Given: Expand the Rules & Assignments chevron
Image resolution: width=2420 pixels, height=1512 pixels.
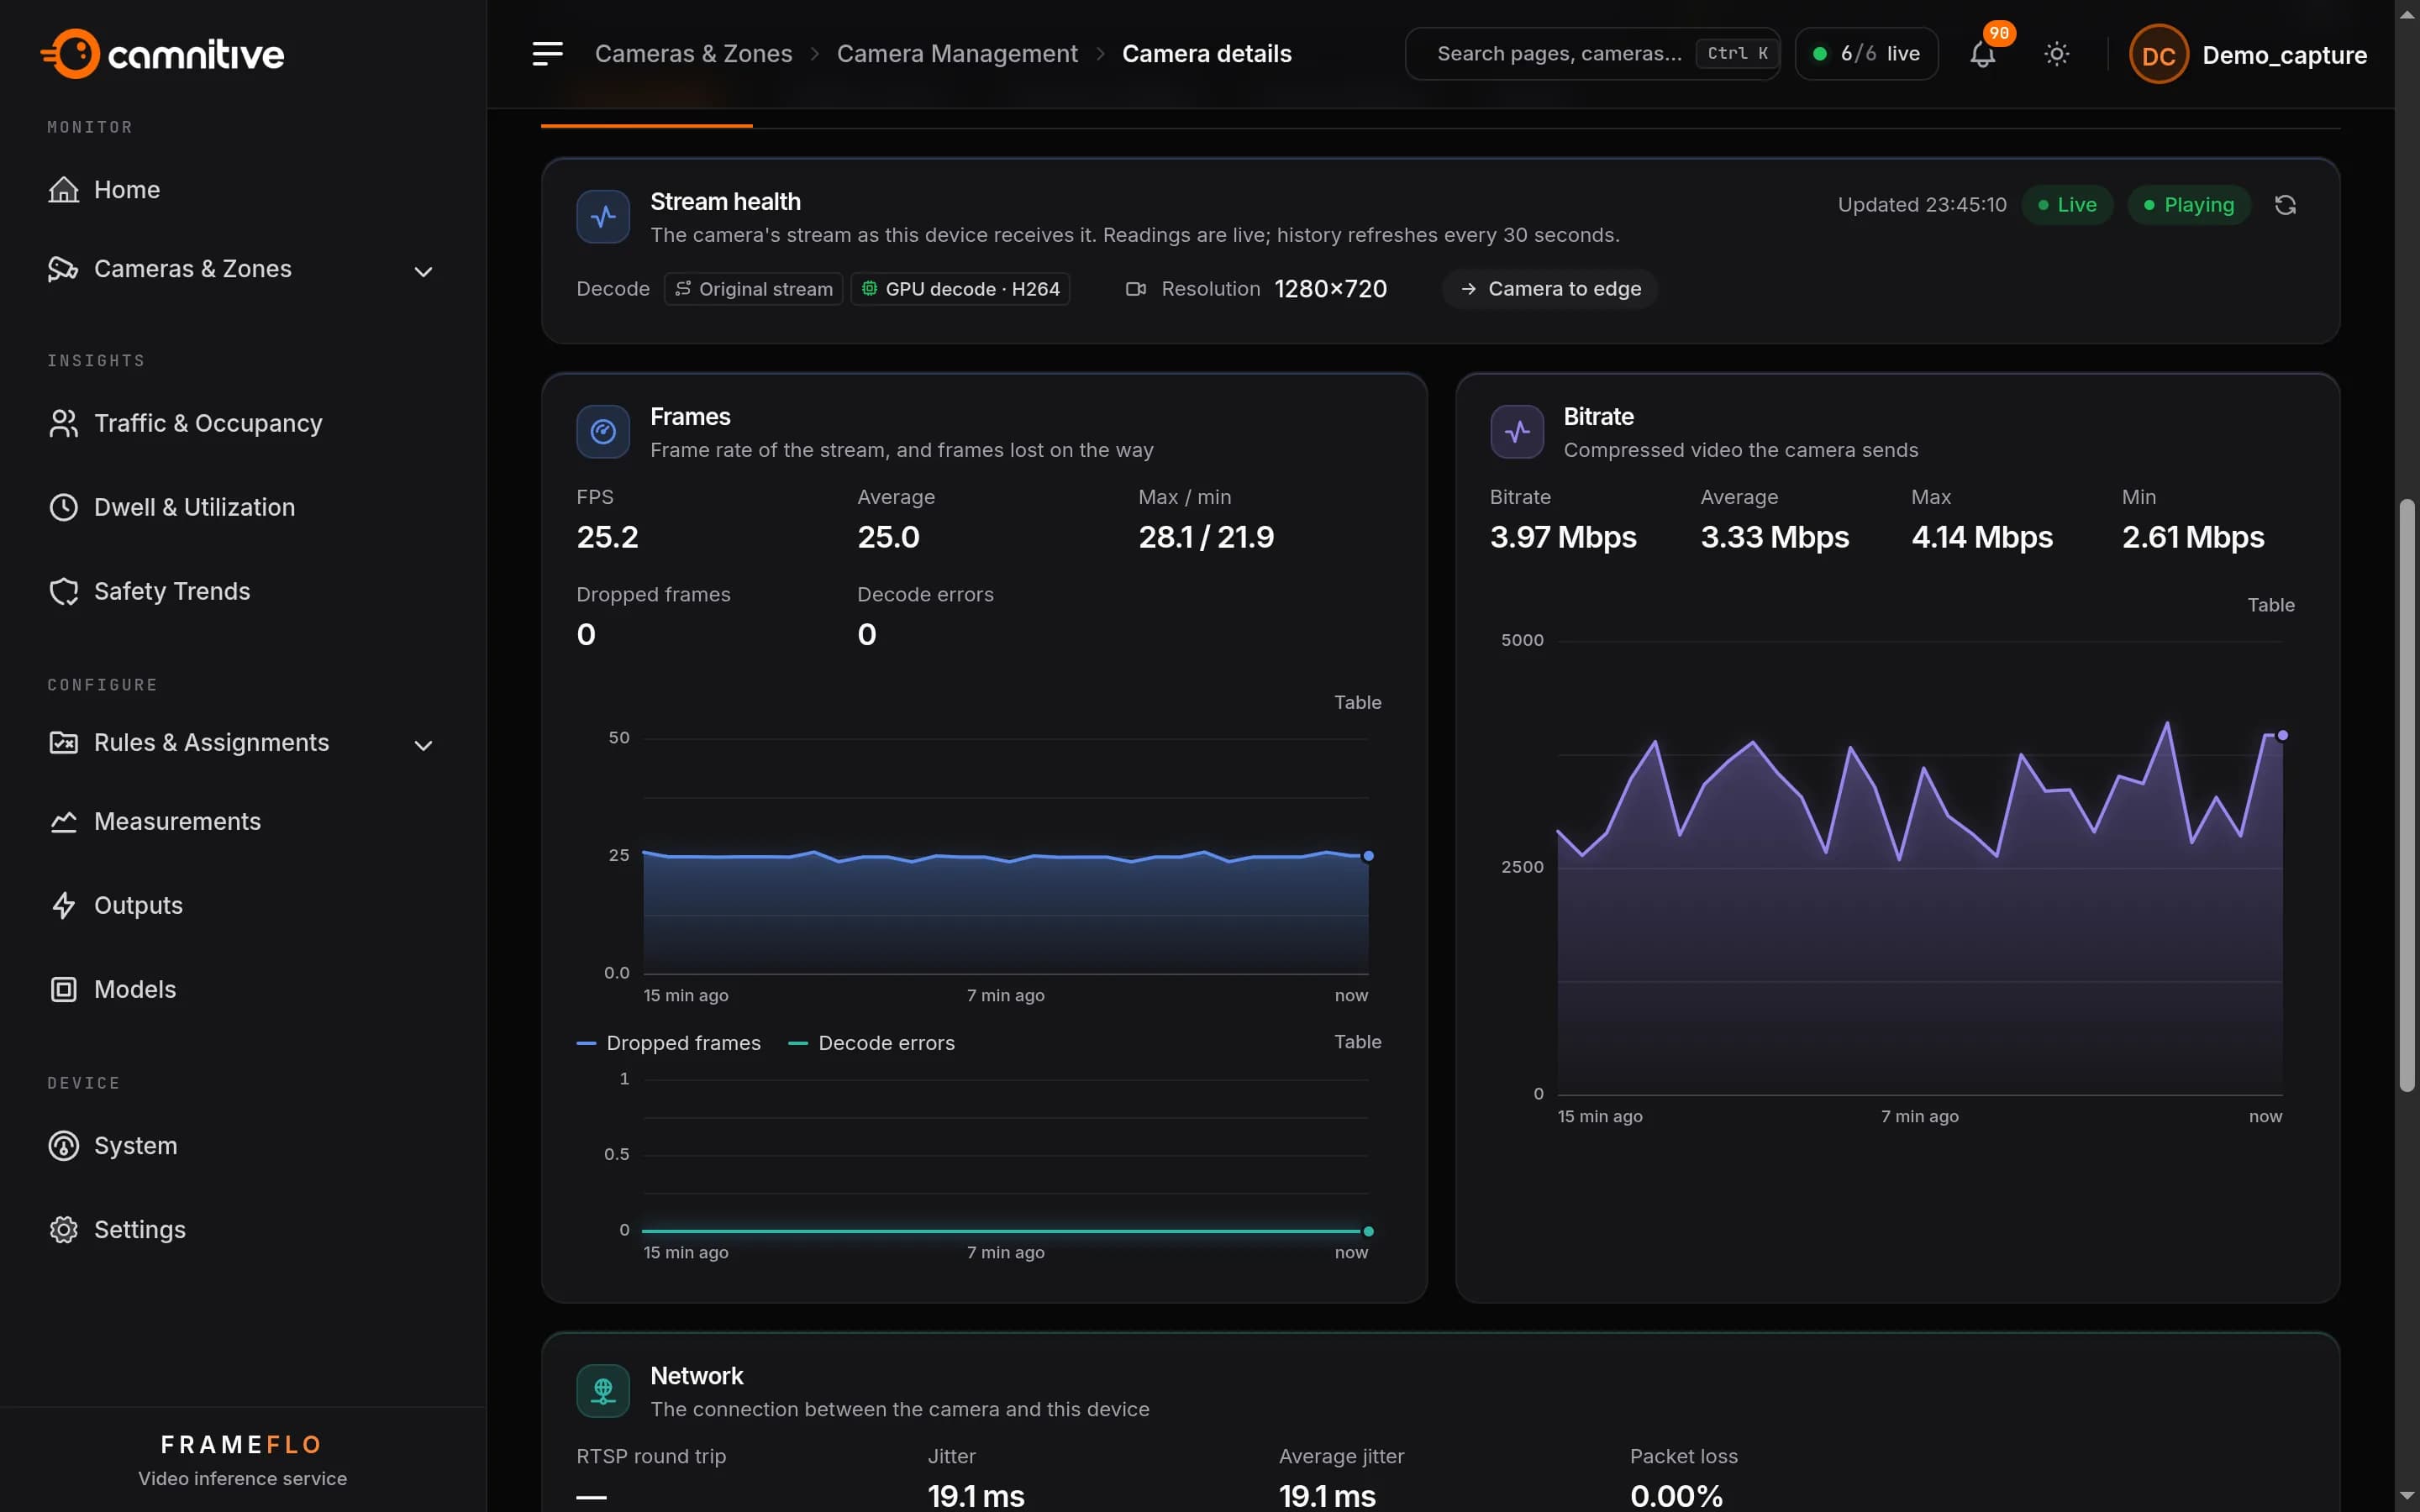Looking at the screenshot, I should [423, 745].
